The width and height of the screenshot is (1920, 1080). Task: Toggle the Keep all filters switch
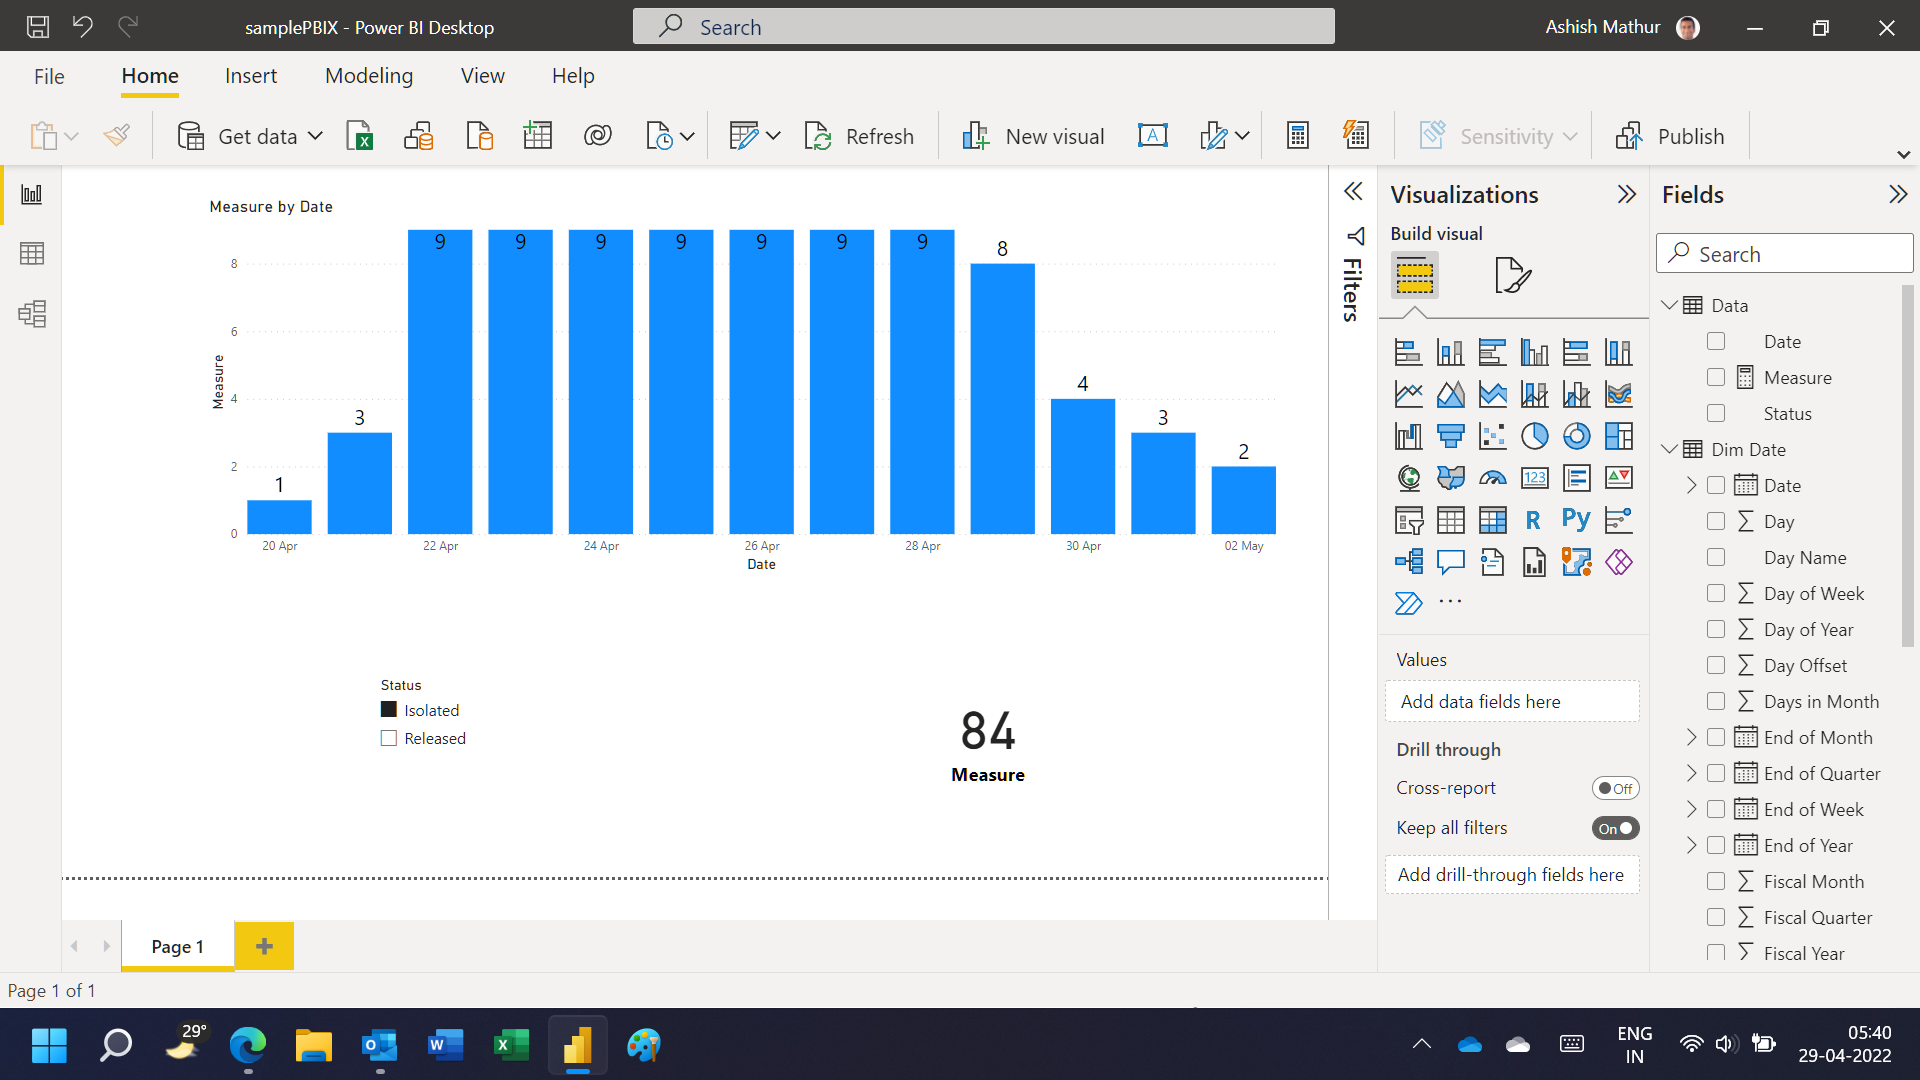(1615, 828)
